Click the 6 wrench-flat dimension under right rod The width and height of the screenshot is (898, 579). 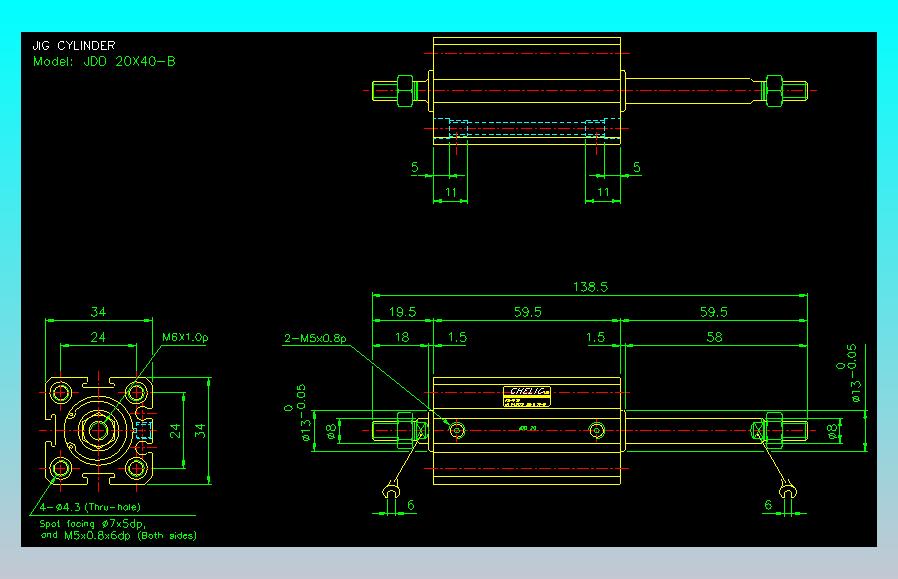tap(769, 505)
